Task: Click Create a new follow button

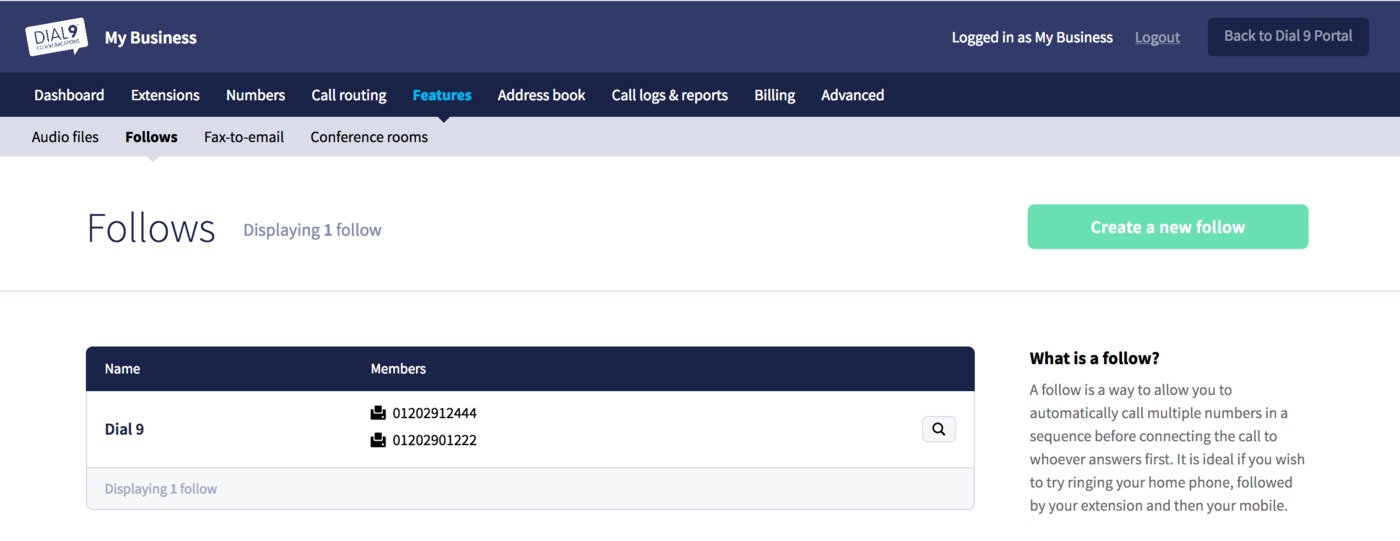Action: click(x=1167, y=227)
